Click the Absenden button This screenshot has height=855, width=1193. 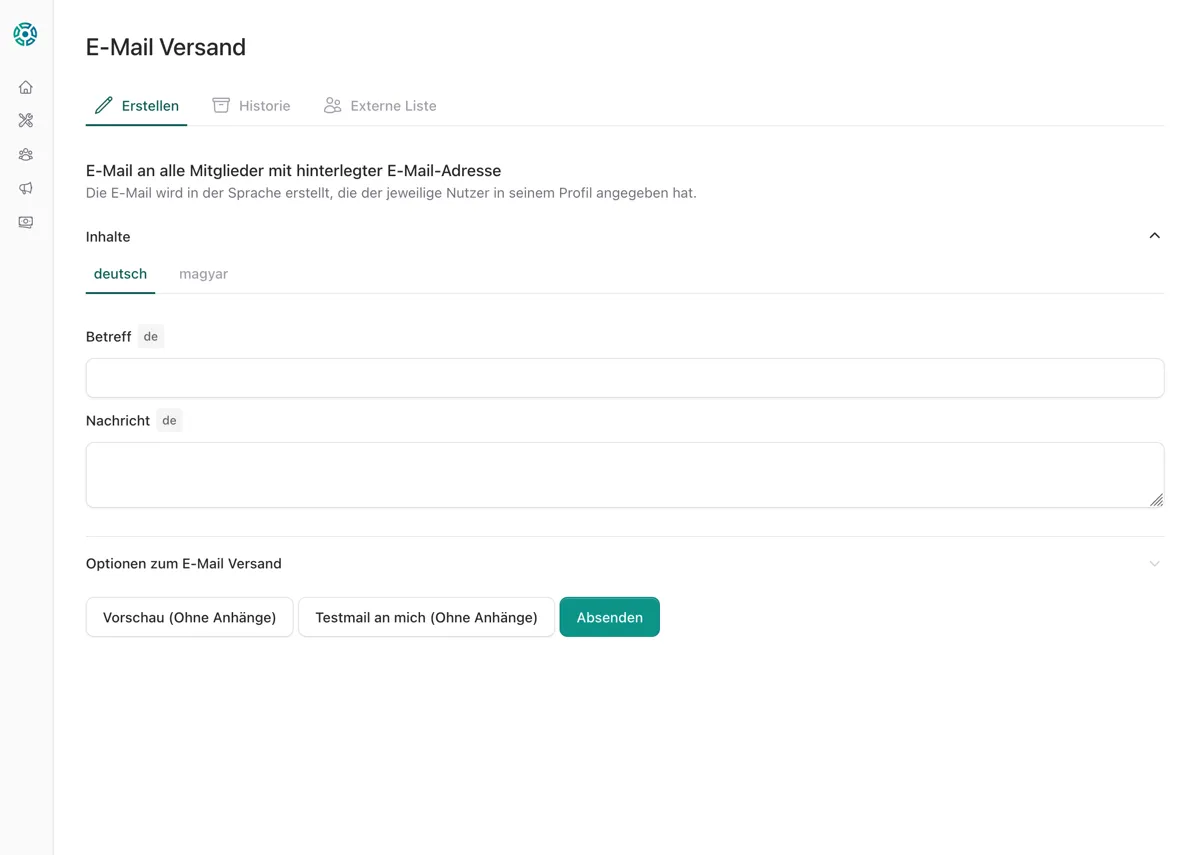tap(609, 617)
